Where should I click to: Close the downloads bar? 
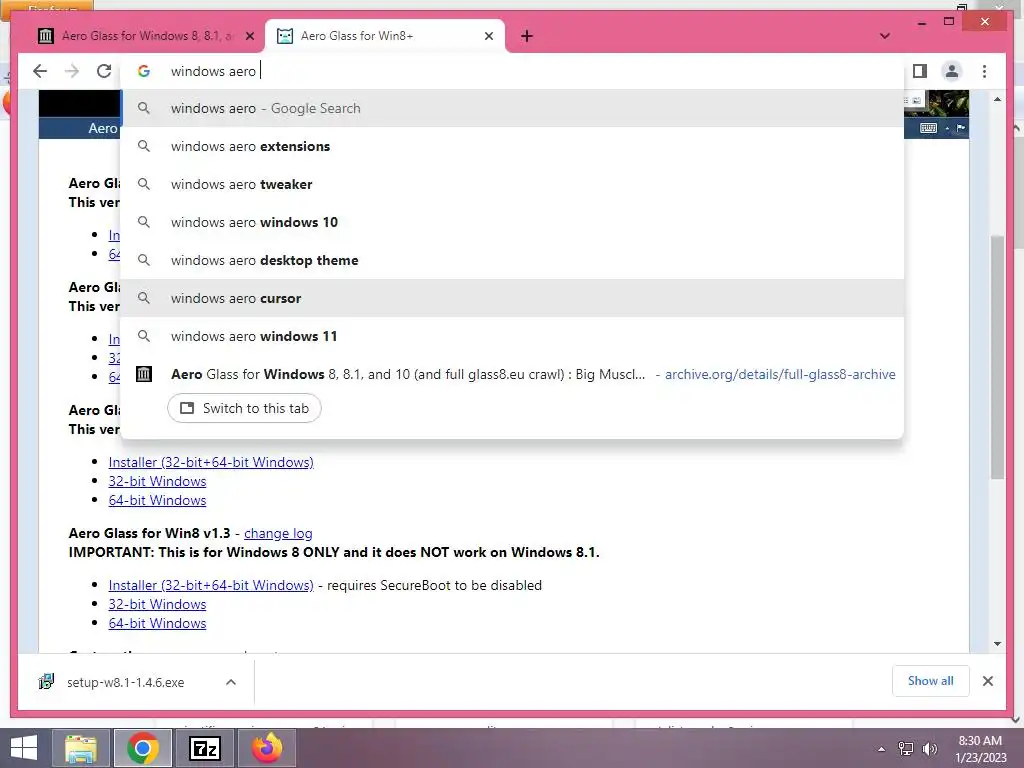987,681
